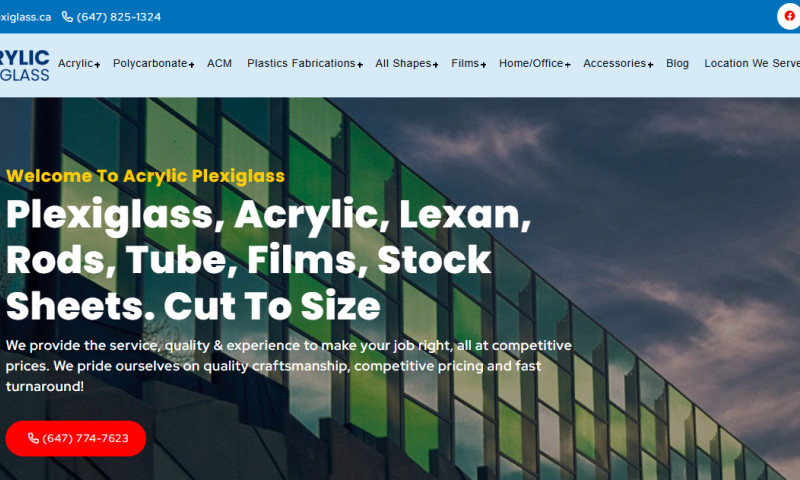Image resolution: width=800 pixels, height=480 pixels.
Task: Select the Polycarbonate menu label
Action: click(x=150, y=63)
